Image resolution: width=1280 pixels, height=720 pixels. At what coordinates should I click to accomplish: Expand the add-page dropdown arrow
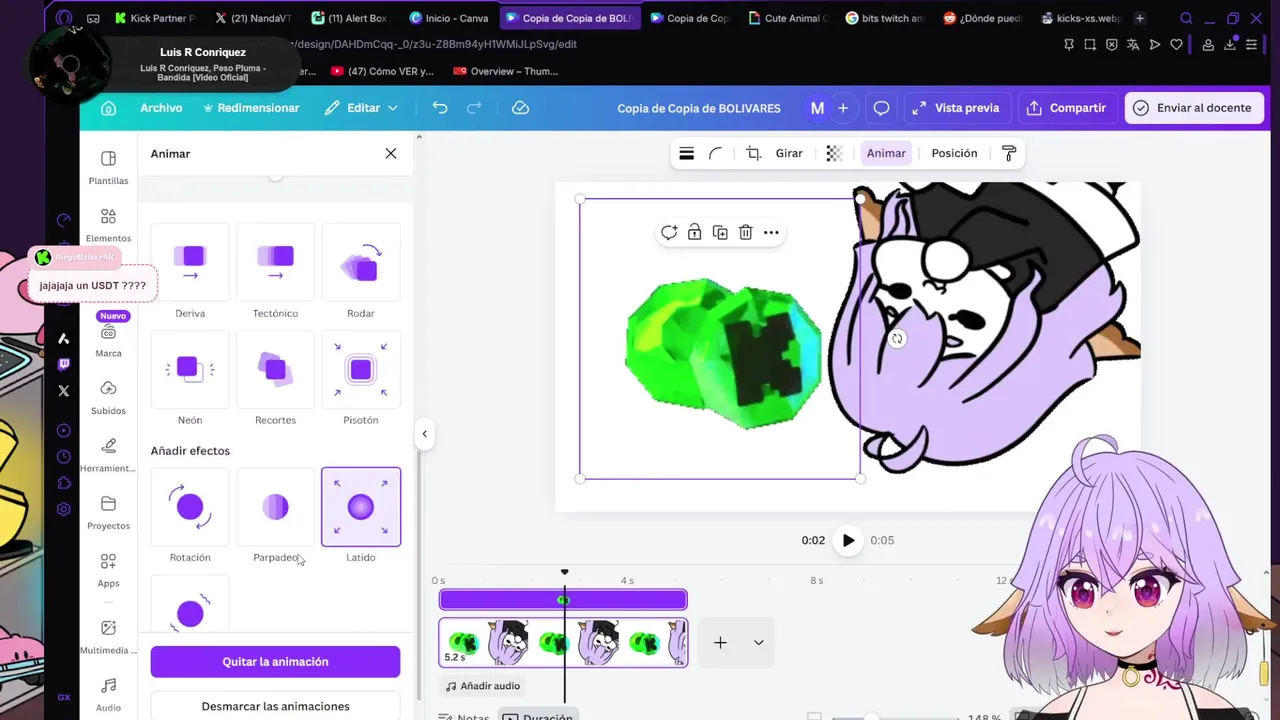[x=758, y=642]
